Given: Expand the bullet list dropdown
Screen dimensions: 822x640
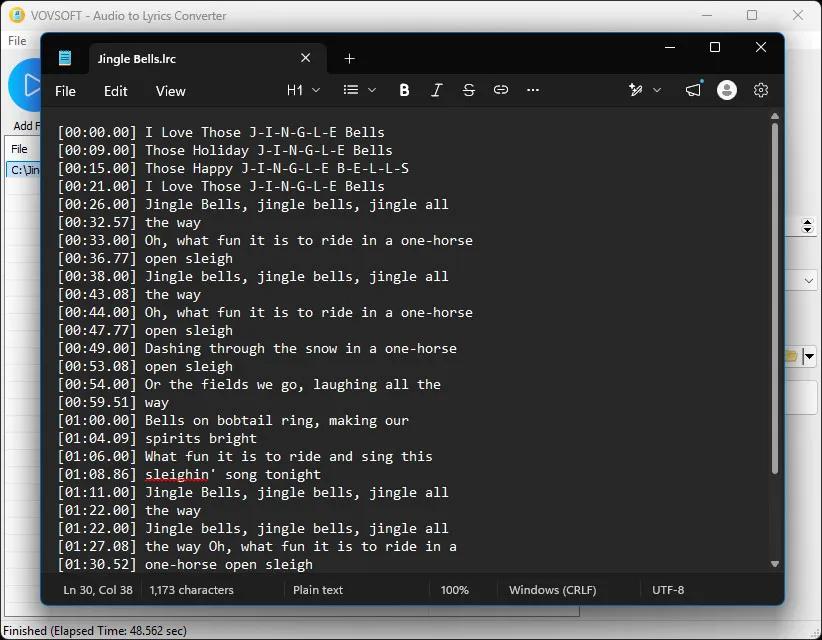Looking at the screenshot, I should (359, 90).
